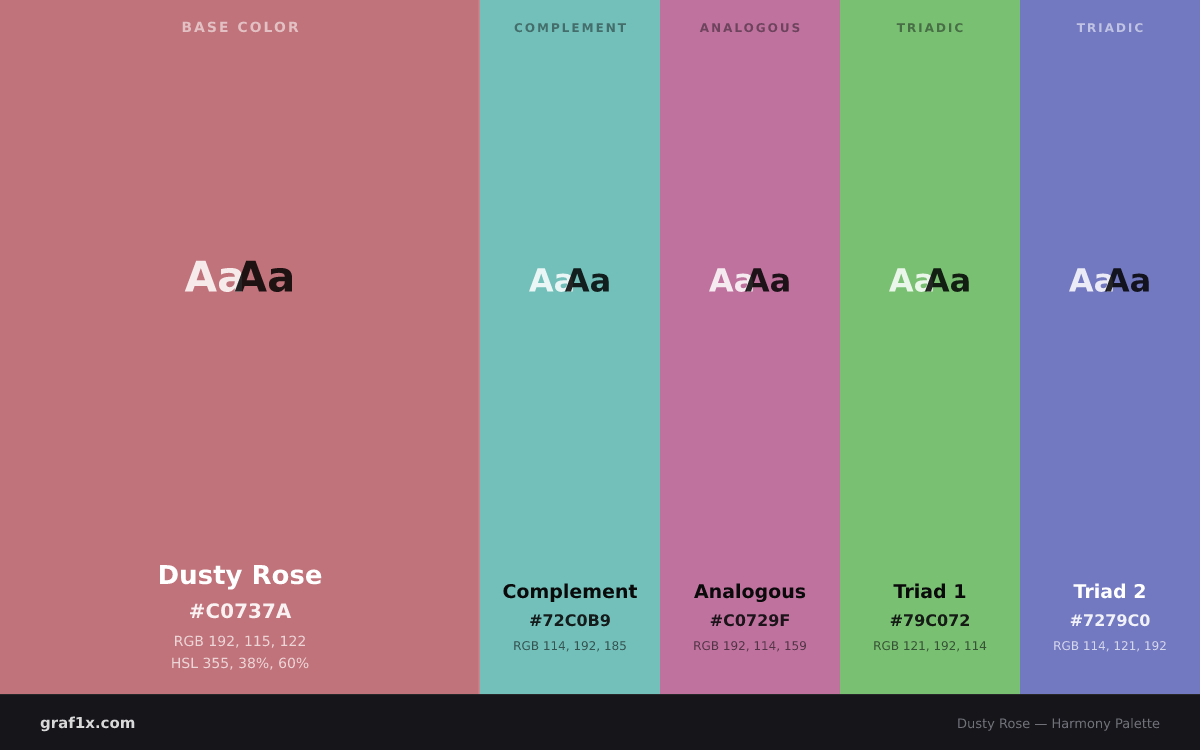Click the Dusty Rose — Harmony Palette caption
This screenshot has width=1200, height=750.
pos(1058,723)
